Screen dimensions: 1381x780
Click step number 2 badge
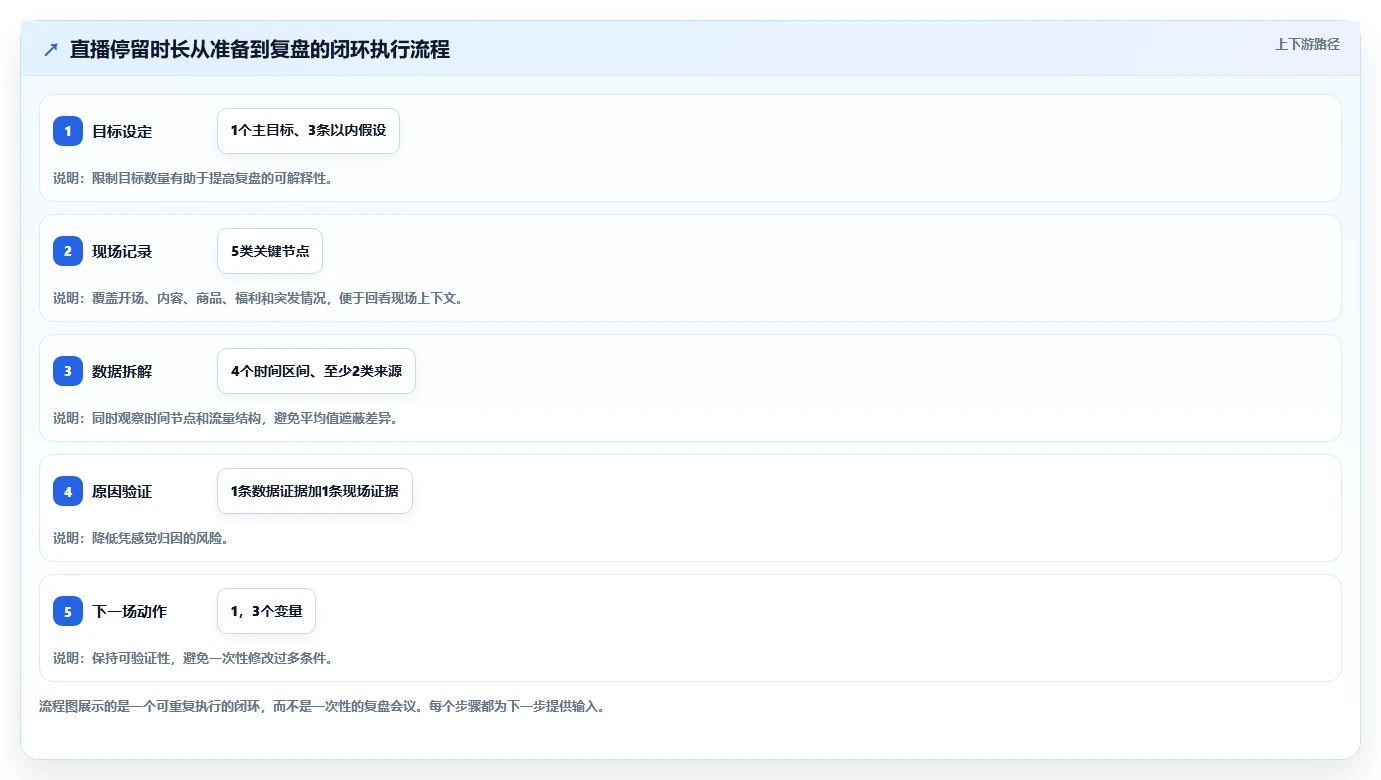coord(68,251)
